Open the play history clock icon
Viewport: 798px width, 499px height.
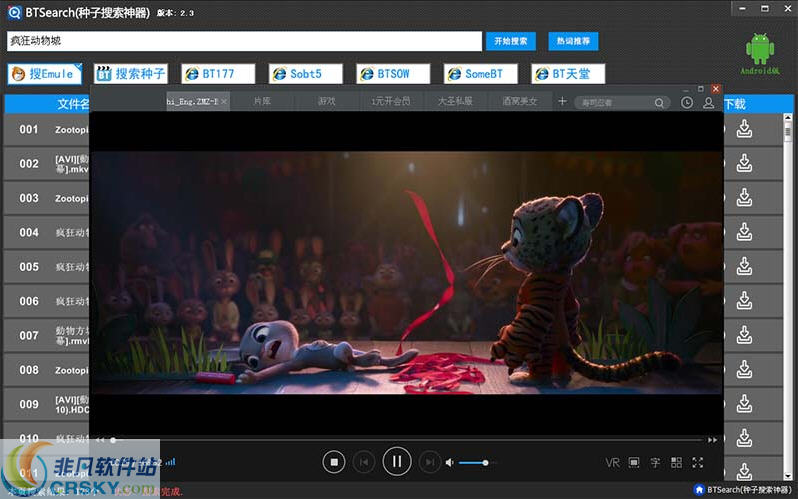[x=687, y=103]
